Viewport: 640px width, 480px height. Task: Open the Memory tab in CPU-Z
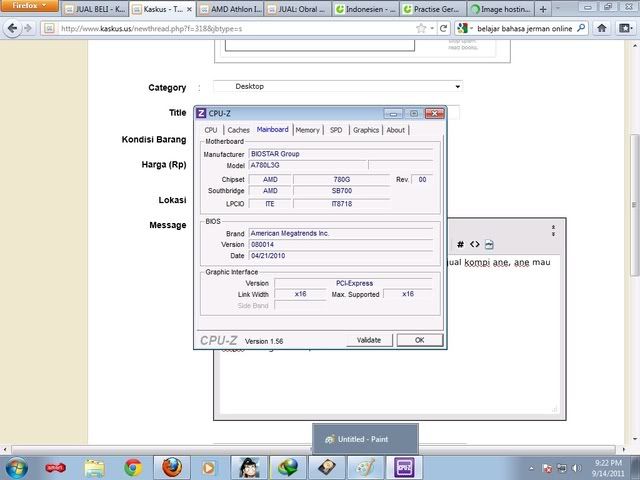(307, 130)
